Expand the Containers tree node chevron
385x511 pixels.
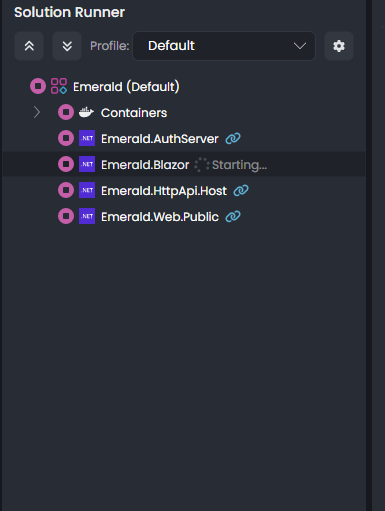coord(37,113)
